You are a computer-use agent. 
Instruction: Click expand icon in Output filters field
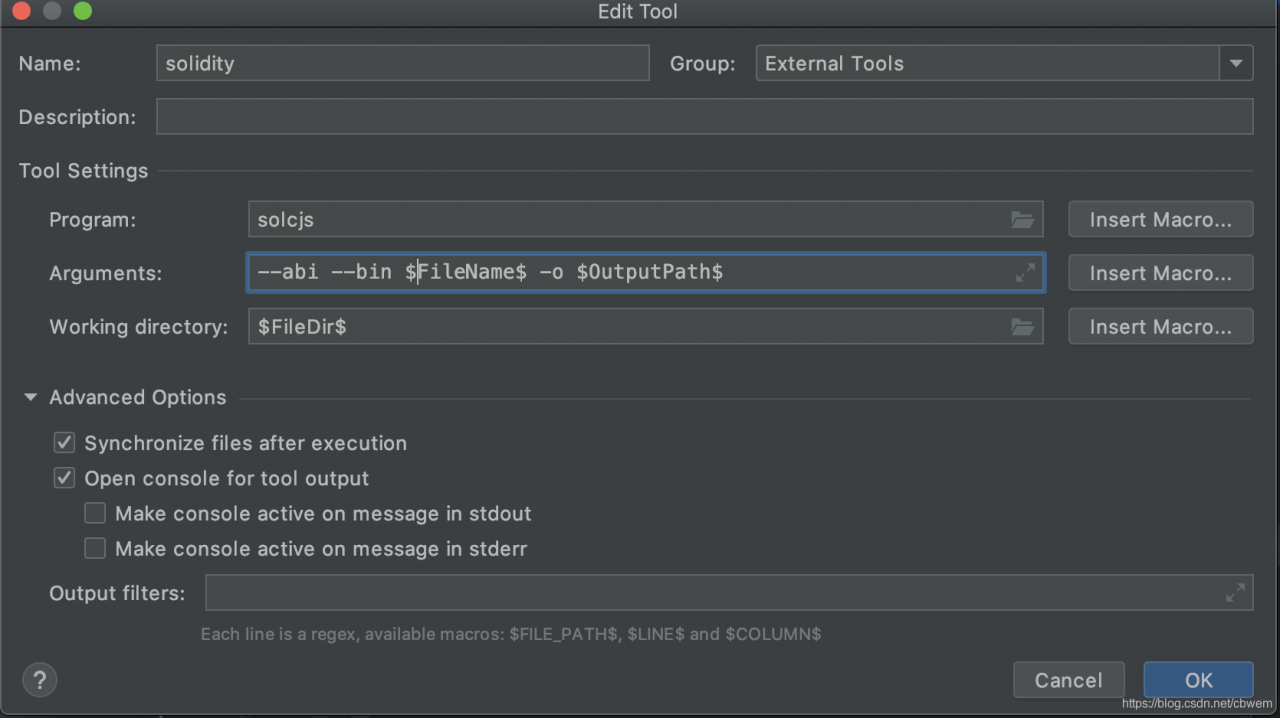point(1235,593)
